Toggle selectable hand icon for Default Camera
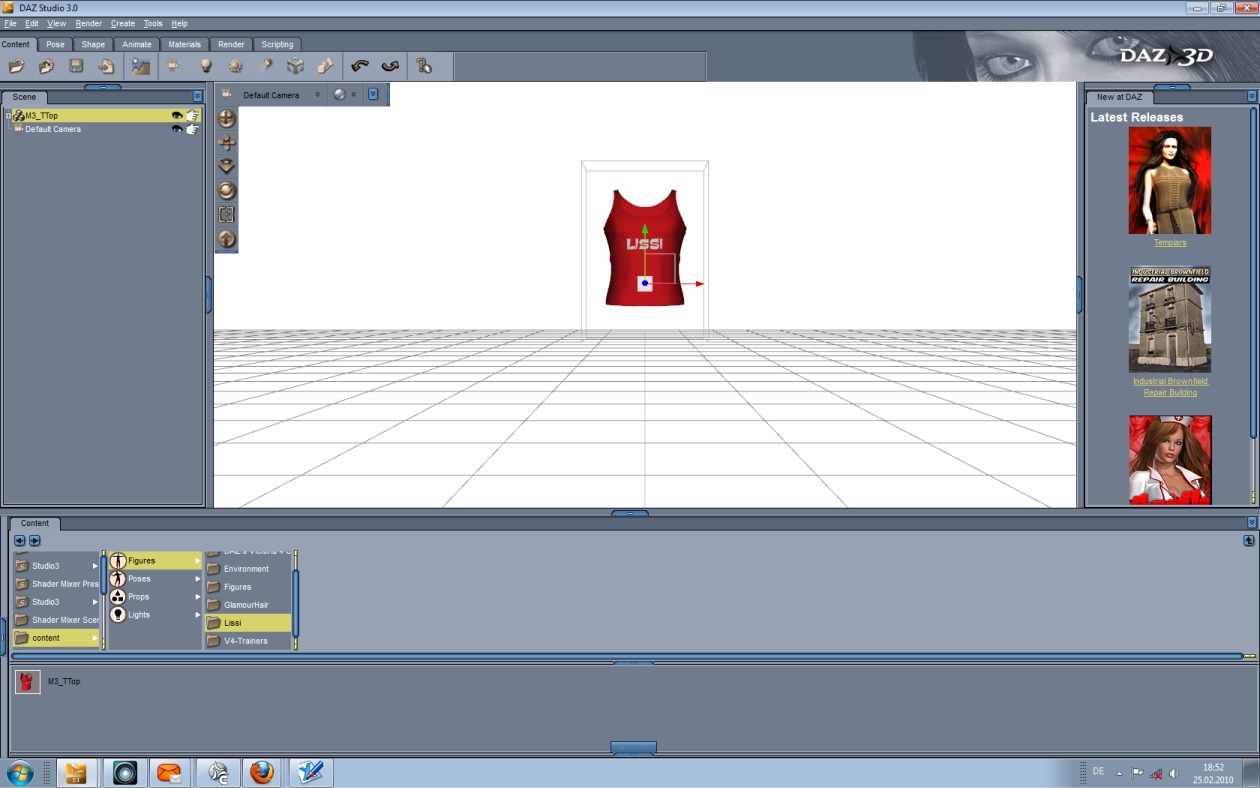The image size is (1260, 788). pyautogui.click(x=193, y=129)
